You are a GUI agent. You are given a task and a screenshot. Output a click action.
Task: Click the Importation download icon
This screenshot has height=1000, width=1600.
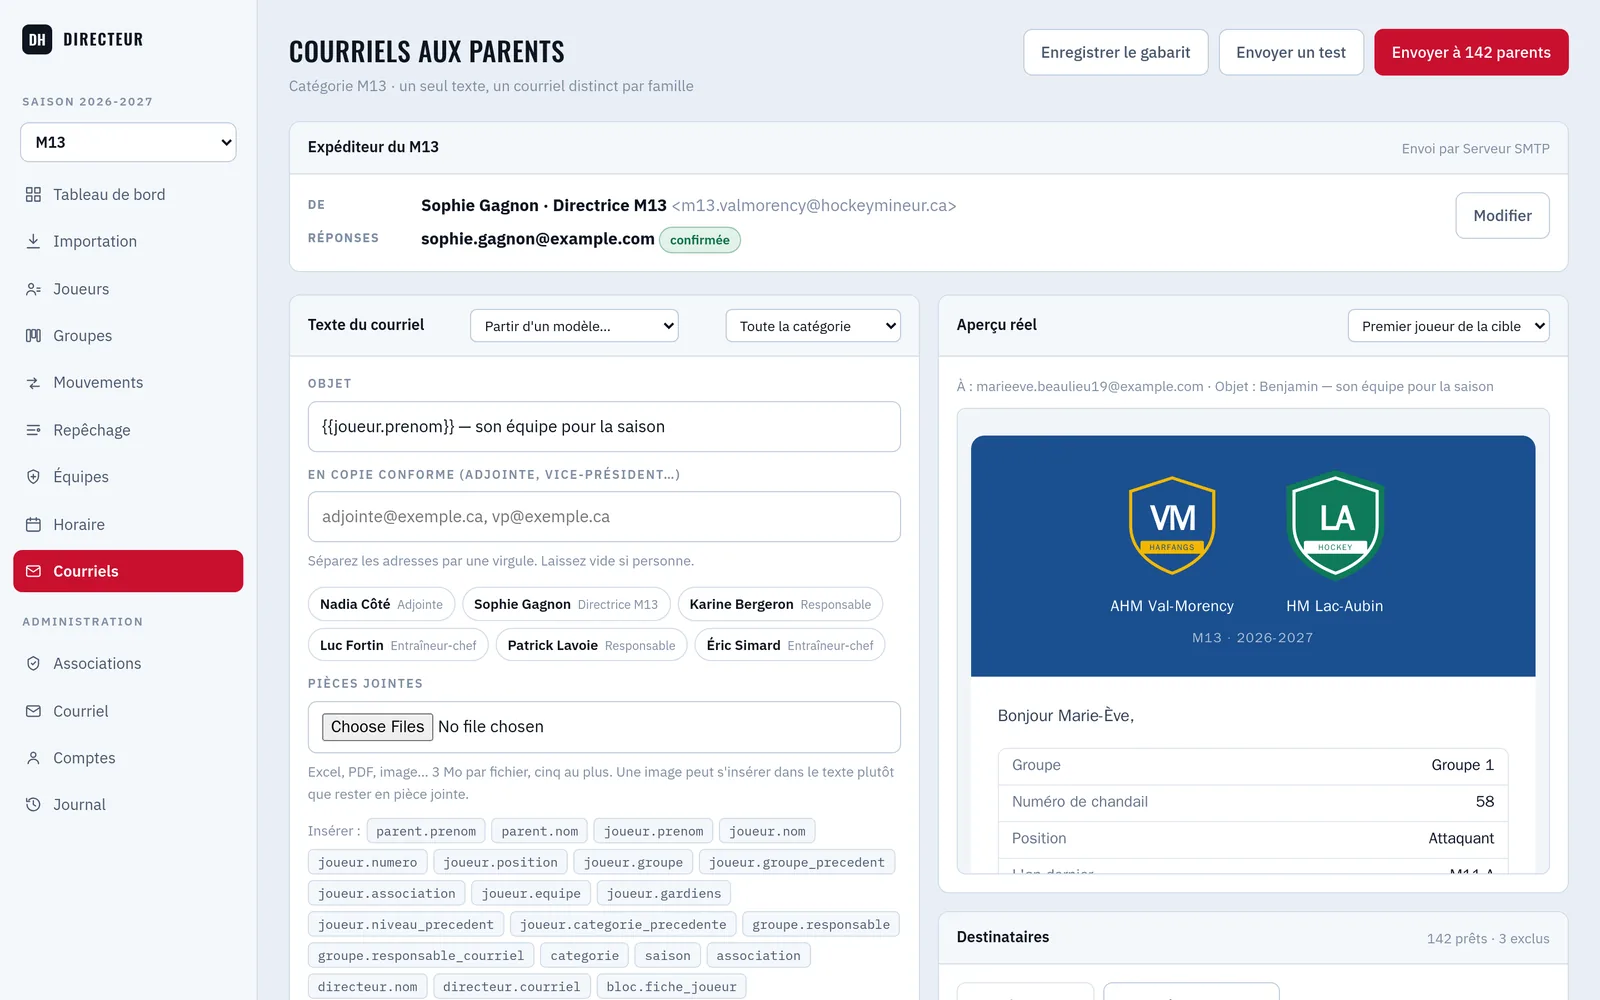click(33, 241)
